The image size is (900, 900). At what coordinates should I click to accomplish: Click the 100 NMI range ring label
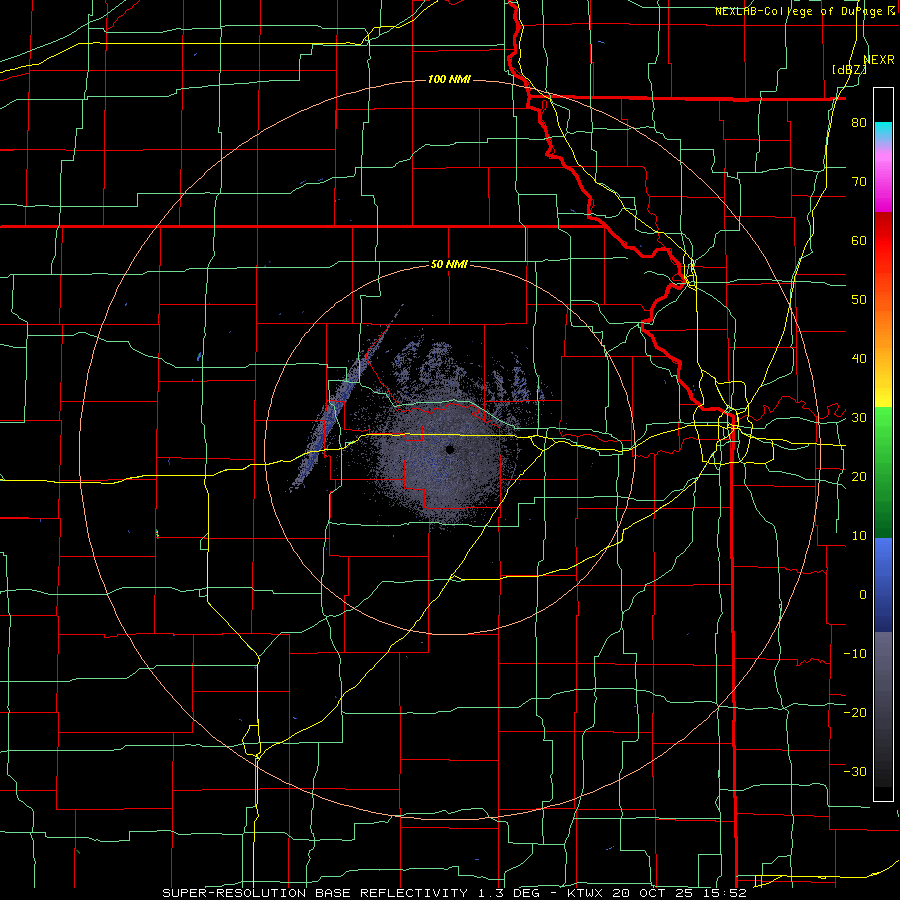tap(449, 79)
